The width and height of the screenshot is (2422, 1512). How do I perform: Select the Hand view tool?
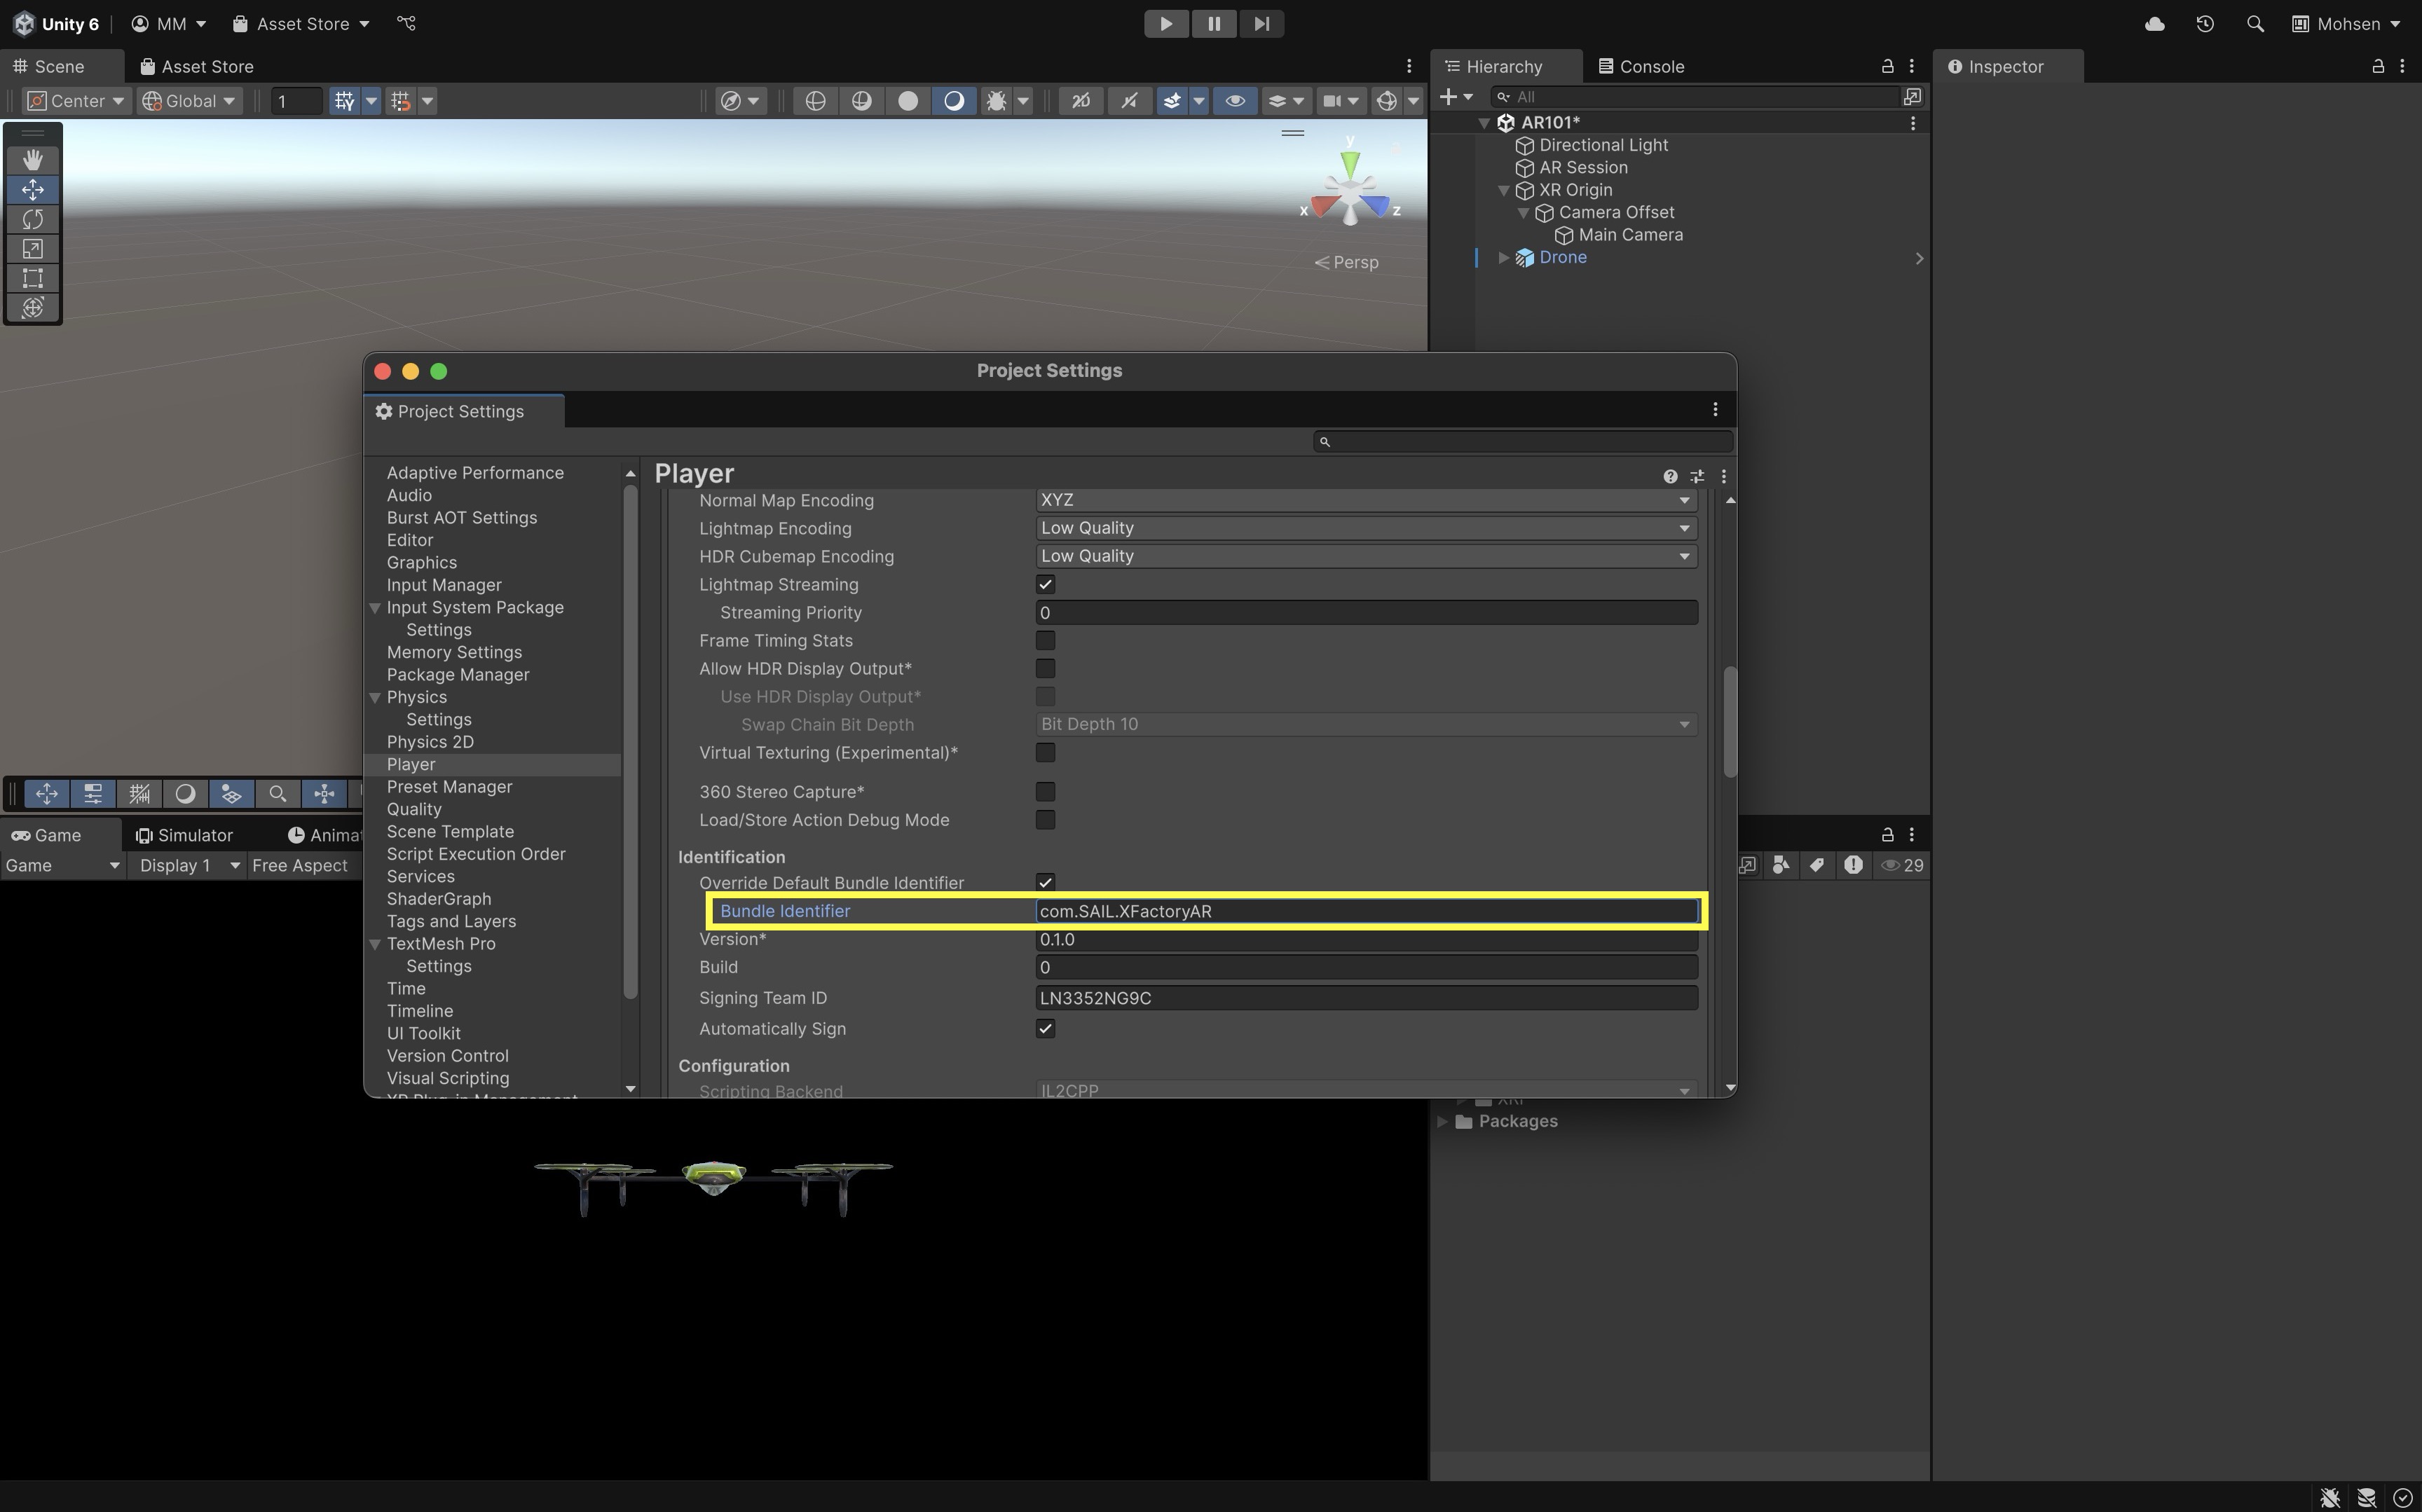coord(33,160)
